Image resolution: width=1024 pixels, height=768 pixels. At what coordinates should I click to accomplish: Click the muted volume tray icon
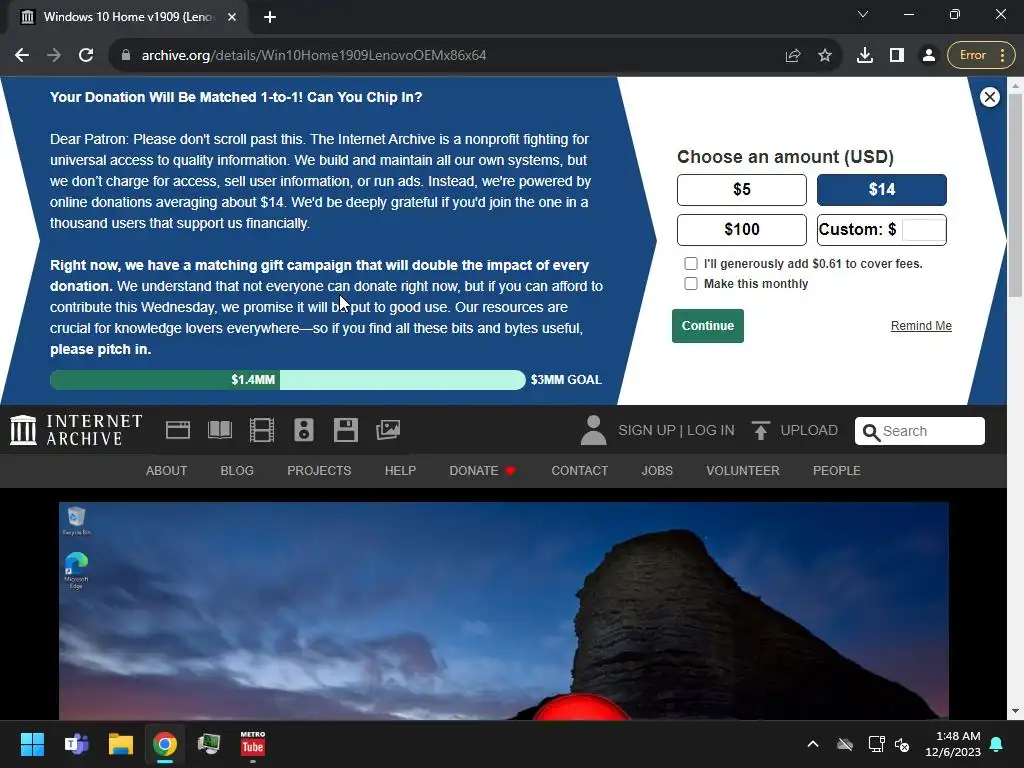point(903,744)
